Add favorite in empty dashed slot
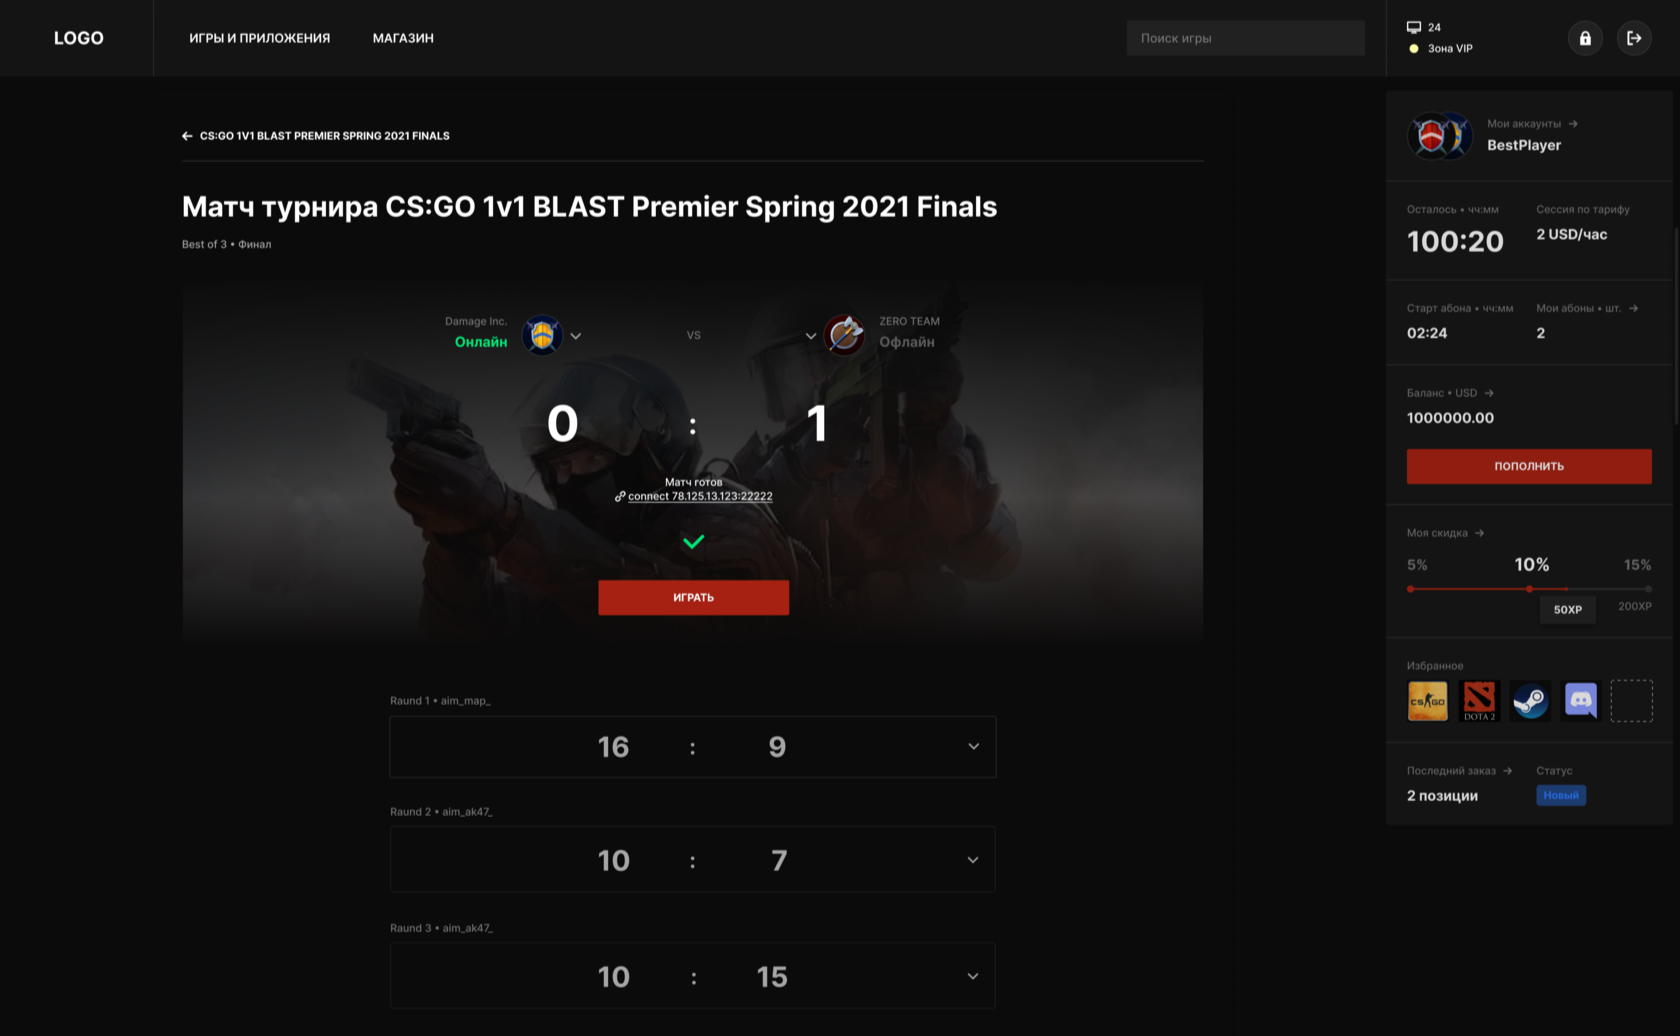 pos(1631,701)
